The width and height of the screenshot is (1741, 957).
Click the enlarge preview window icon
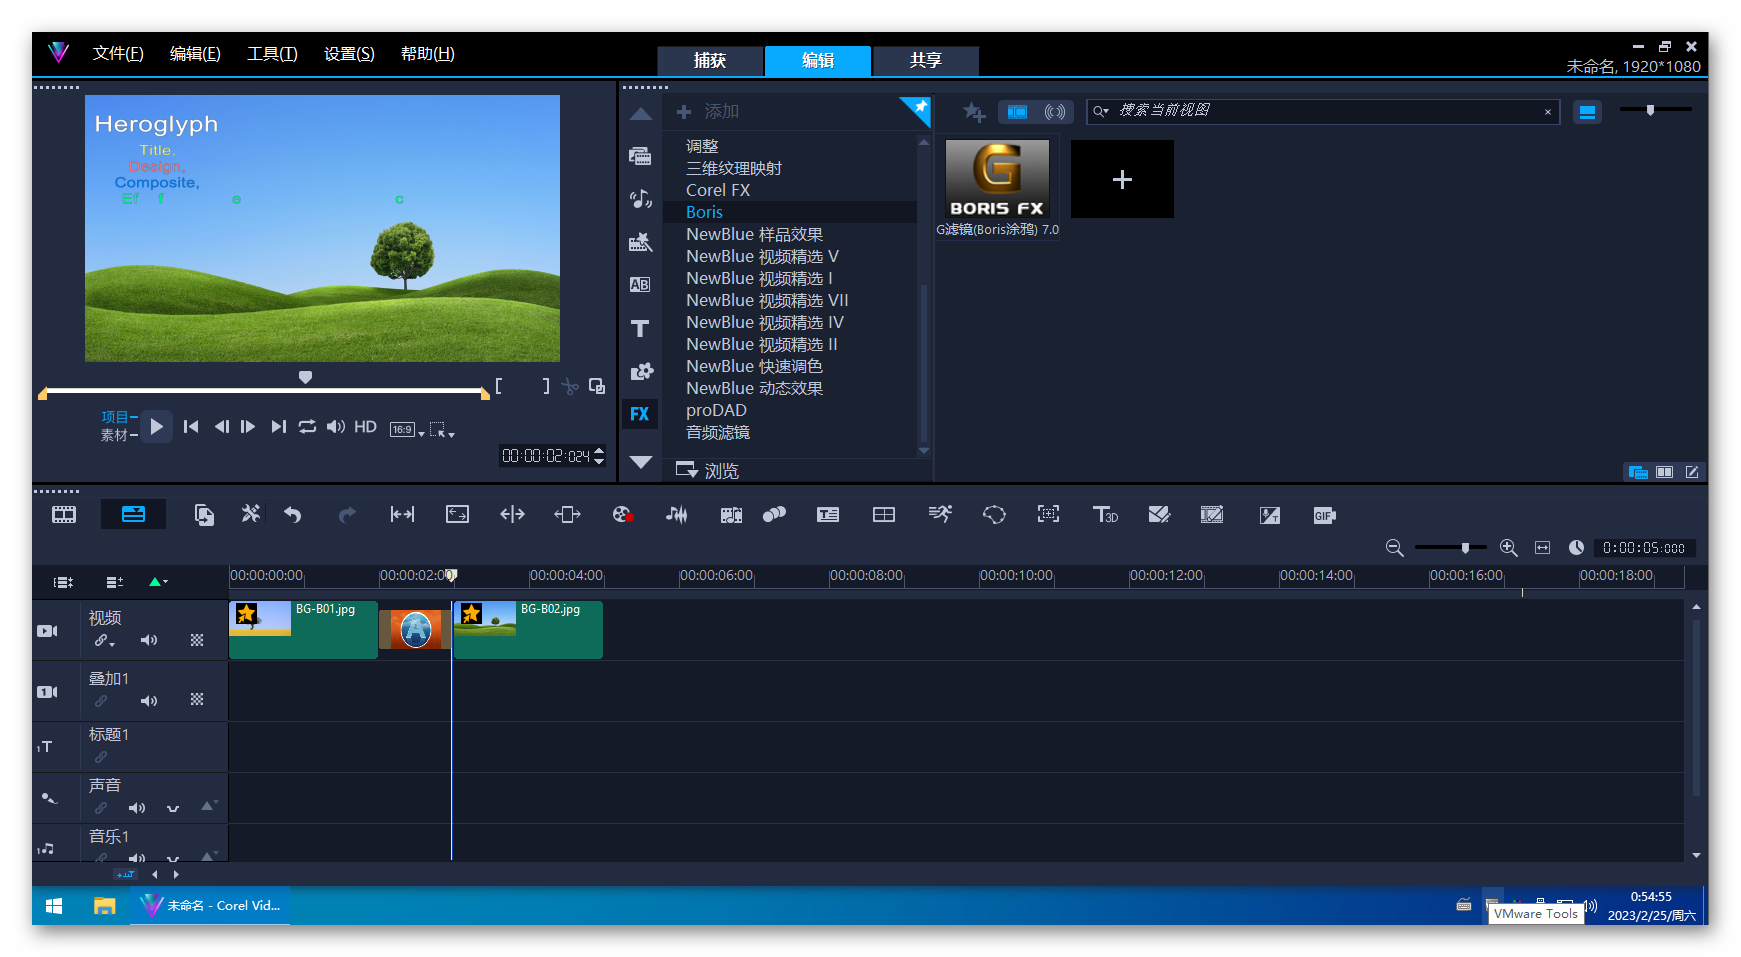point(597,386)
